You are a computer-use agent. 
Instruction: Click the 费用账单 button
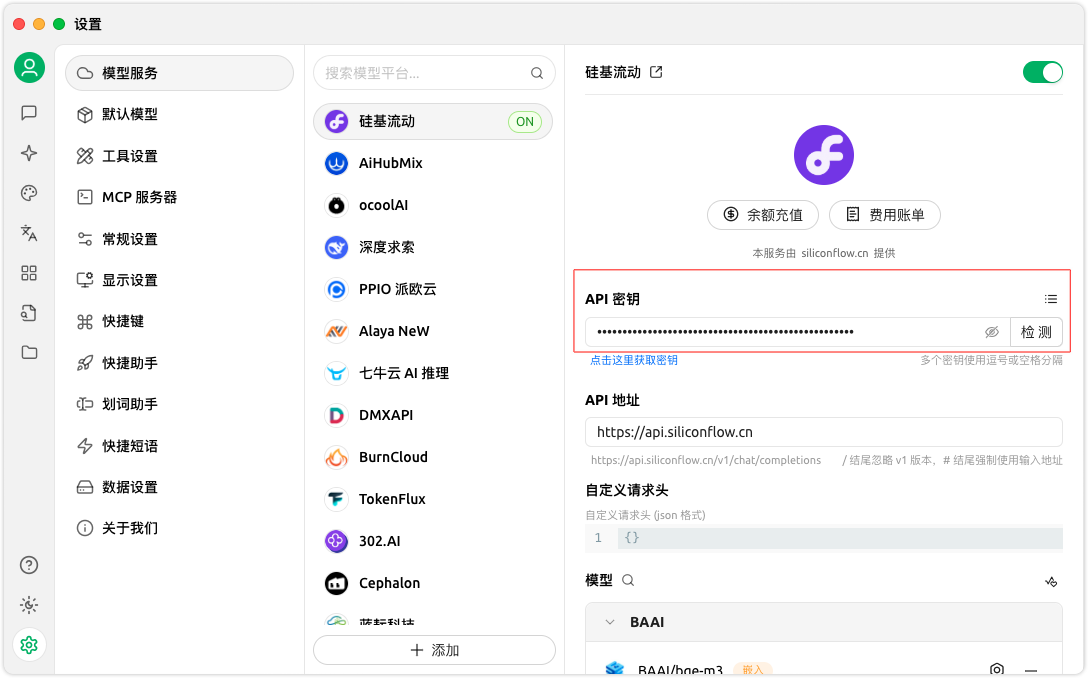click(x=885, y=214)
